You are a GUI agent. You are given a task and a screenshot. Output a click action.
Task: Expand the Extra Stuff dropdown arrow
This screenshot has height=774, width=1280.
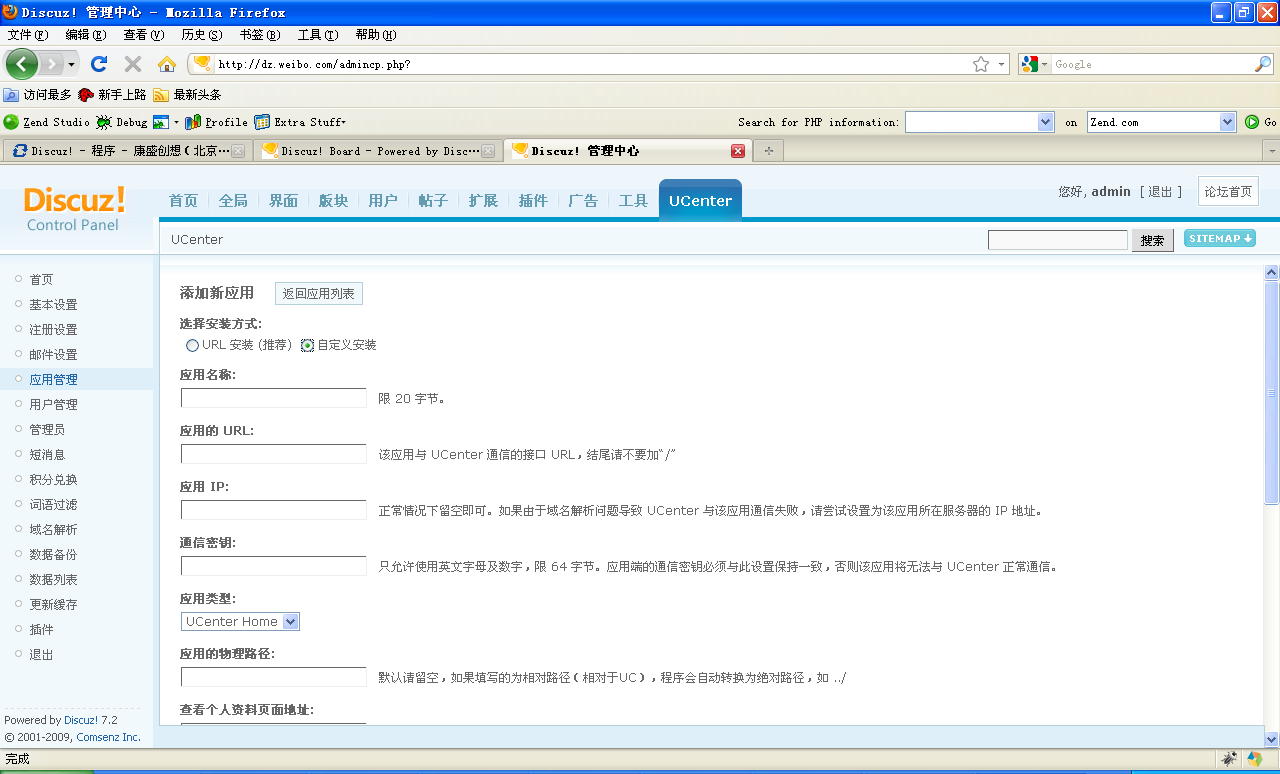(x=343, y=122)
